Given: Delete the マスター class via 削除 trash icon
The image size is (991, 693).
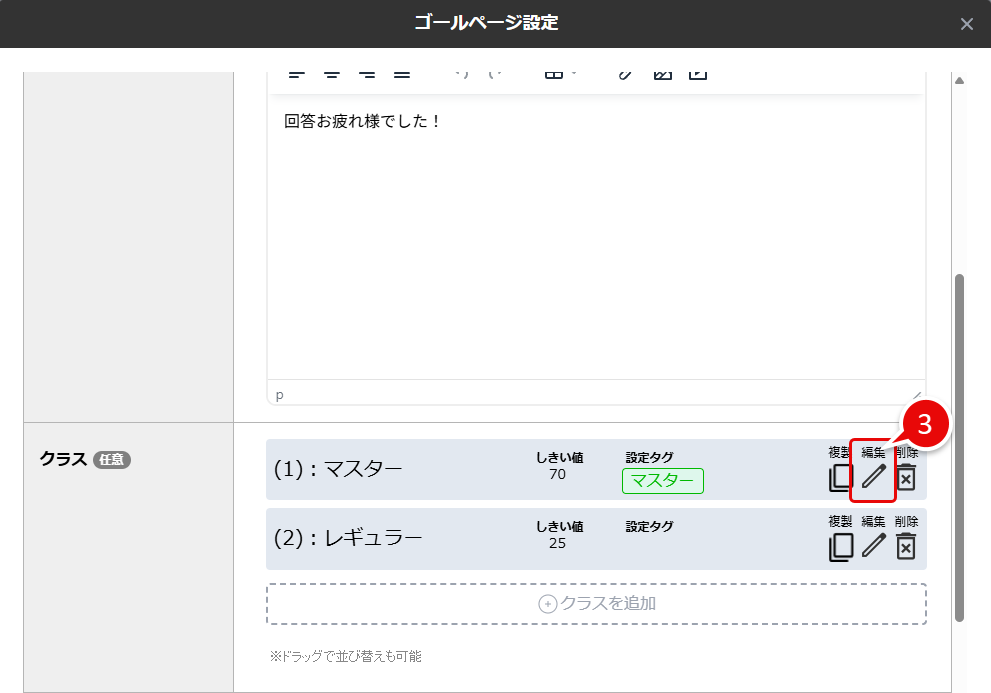Looking at the screenshot, I should pos(905,478).
